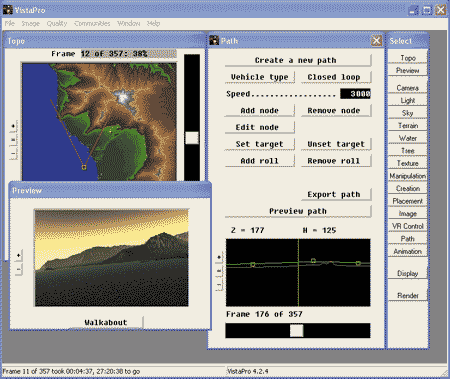The image size is (450, 379).
Task: Open the Vehicle type selector
Action: click(260, 77)
